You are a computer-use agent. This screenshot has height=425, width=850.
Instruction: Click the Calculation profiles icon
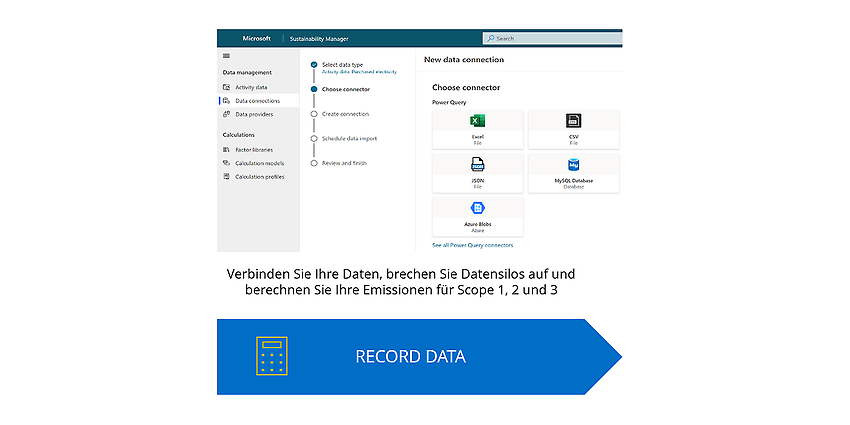tap(227, 176)
